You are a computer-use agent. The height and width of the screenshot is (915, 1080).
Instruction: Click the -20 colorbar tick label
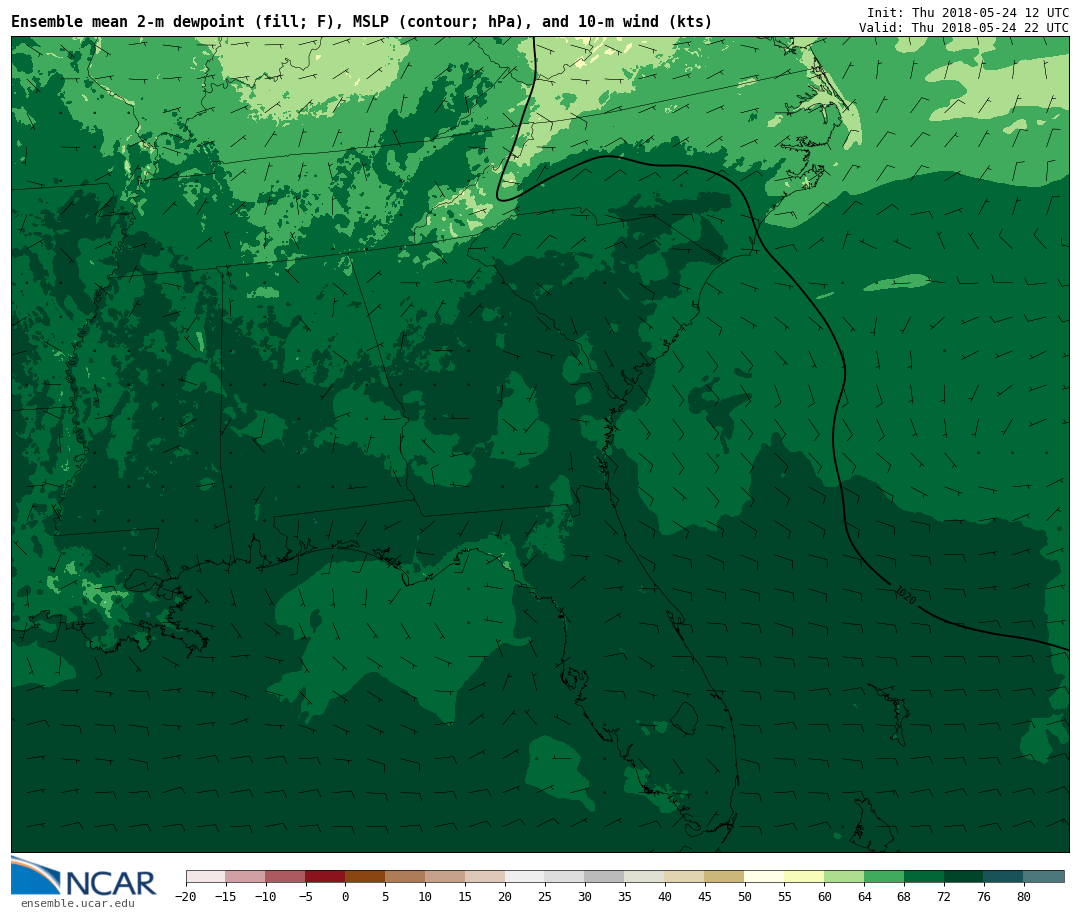186,897
